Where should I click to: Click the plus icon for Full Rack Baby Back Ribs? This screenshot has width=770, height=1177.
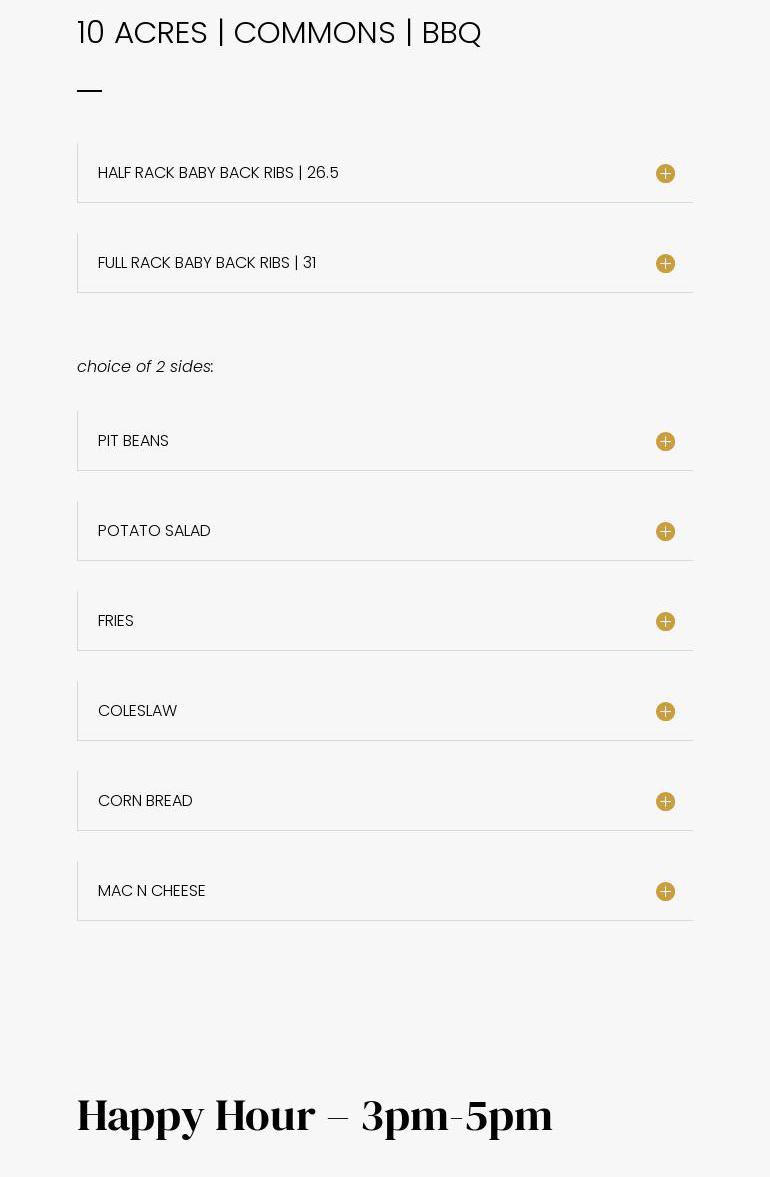[x=665, y=264]
